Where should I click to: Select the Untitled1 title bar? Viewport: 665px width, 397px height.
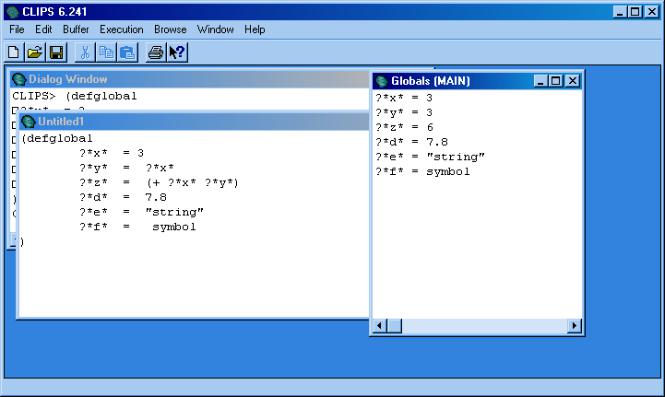coord(194,122)
